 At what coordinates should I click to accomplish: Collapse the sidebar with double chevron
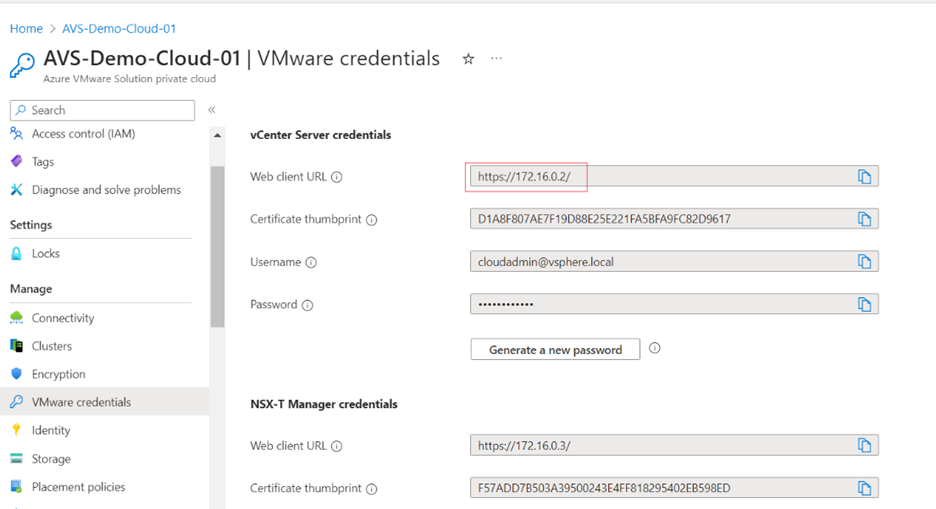tap(211, 110)
